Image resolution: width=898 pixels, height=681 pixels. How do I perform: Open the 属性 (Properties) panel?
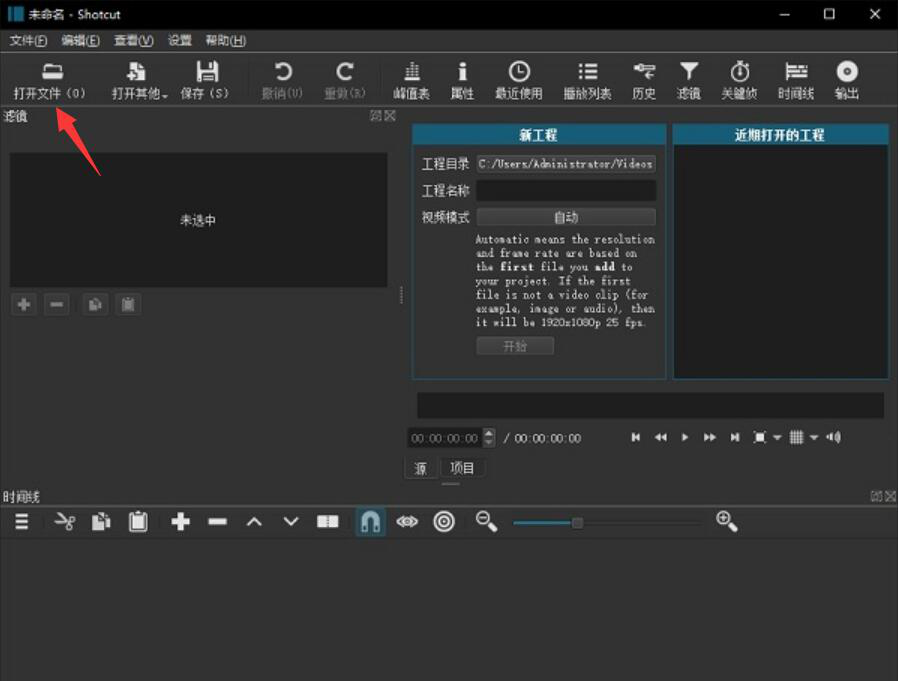click(462, 80)
